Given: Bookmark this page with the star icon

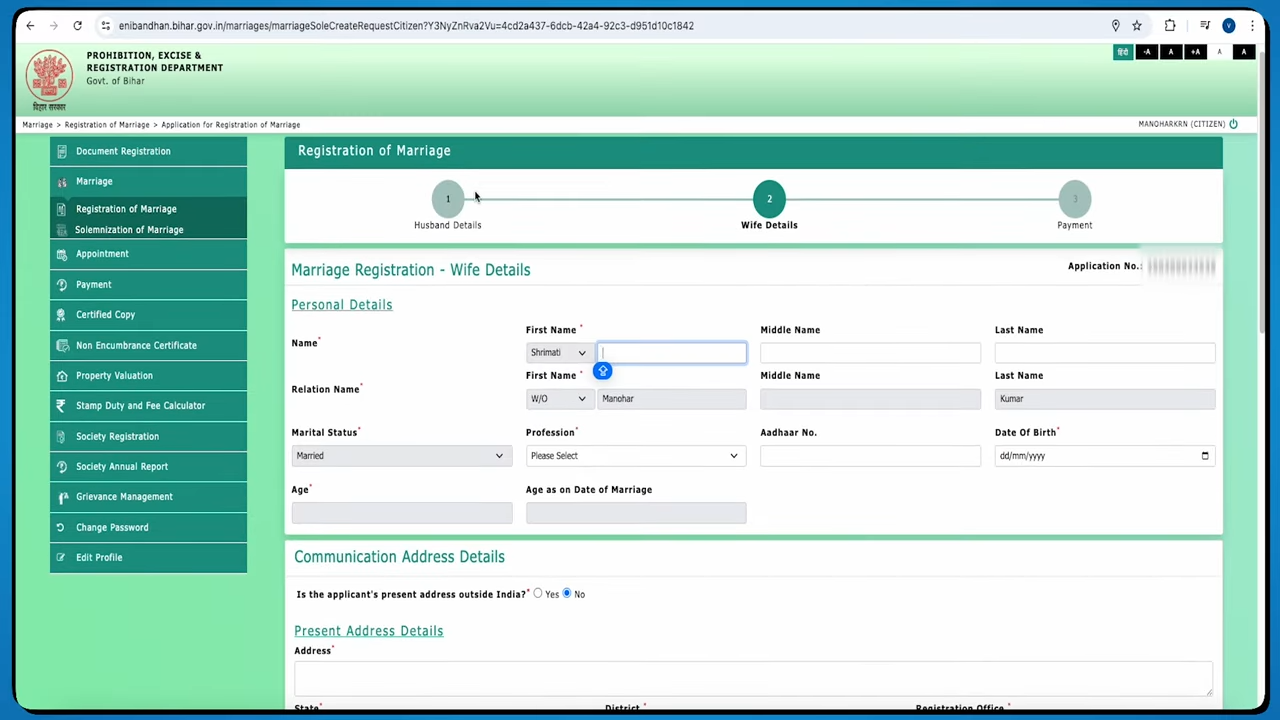Looking at the screenshot, I should pos(1137,26).
